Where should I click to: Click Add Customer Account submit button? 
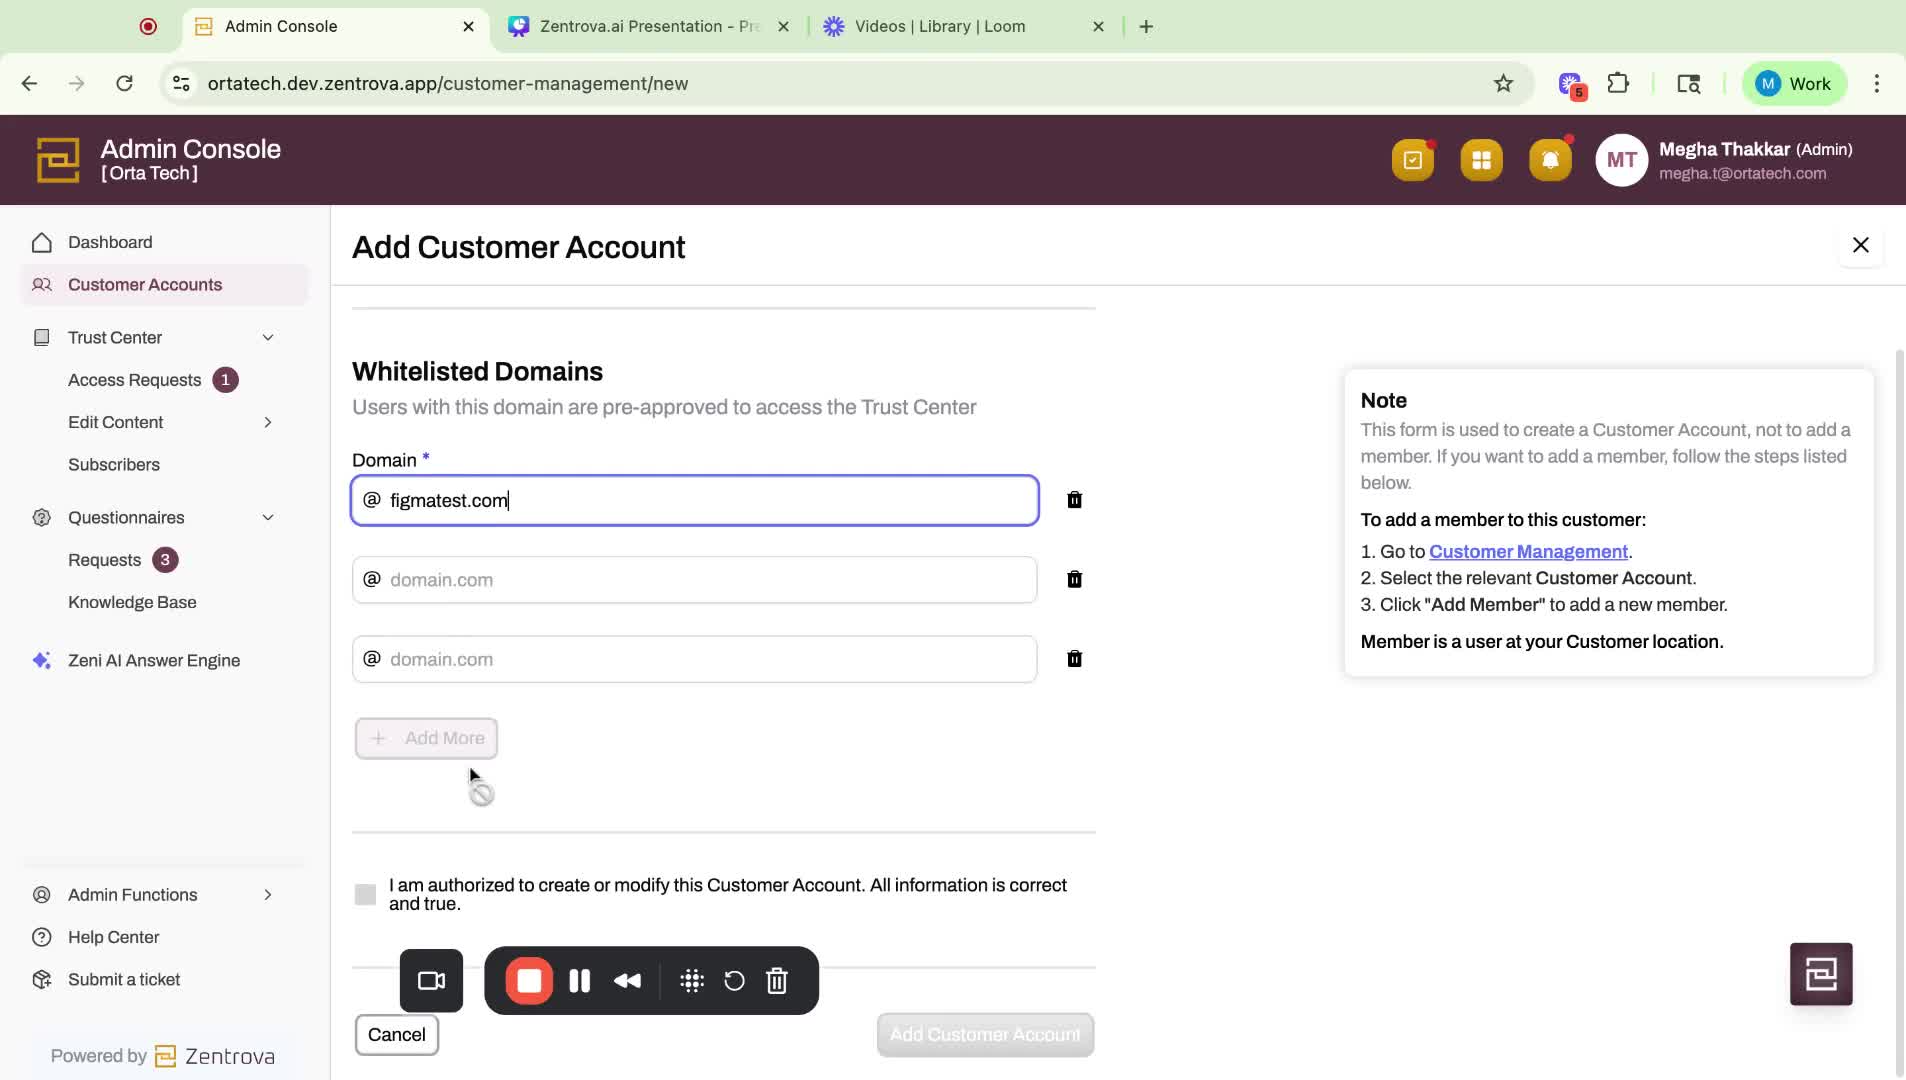click(985, 1035)
